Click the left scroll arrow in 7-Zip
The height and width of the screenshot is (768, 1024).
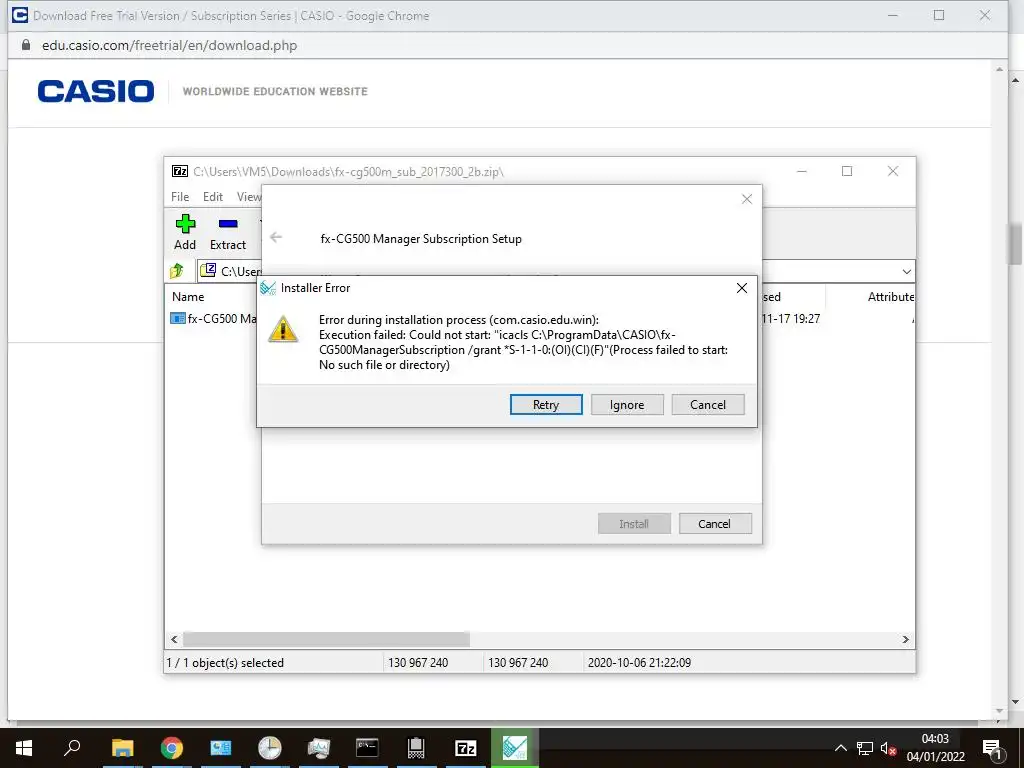(x=174, y=639)
